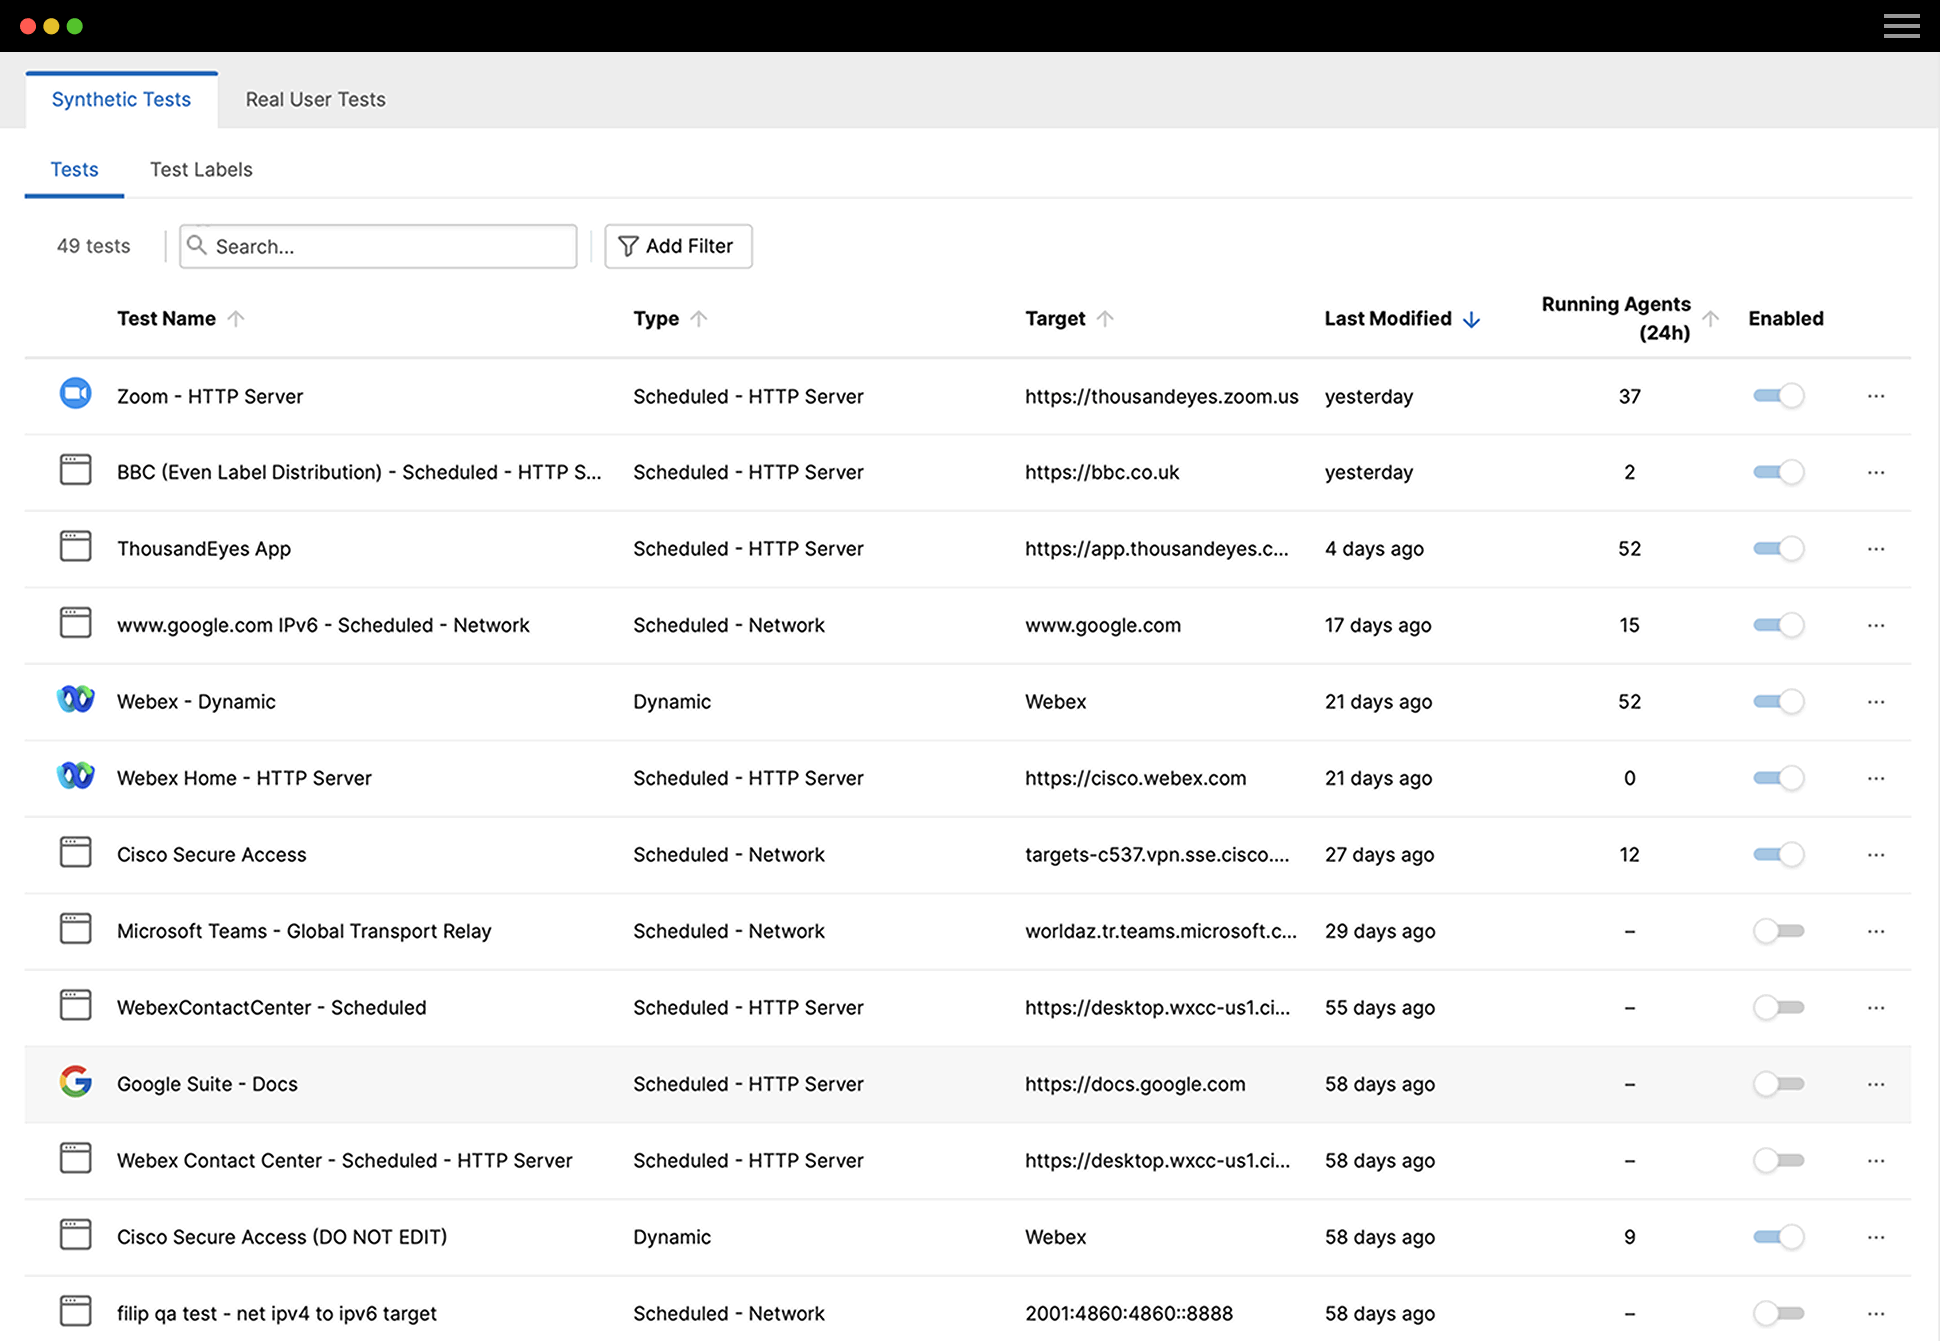Switch to the Real User Tests tab
This screenshot has height=1342, width=1940.
click(x=315, y=99)
